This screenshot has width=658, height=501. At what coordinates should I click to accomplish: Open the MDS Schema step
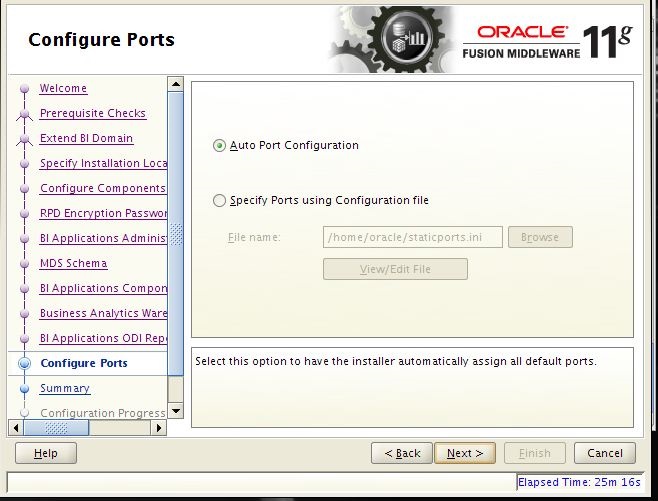click(73, 264)
